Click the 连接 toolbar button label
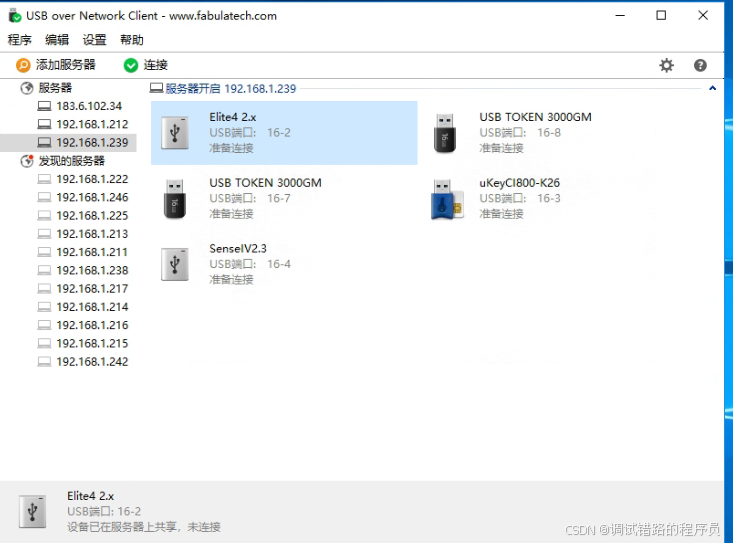733x543 pixels. pyautogui.click(x=156, y=65)
